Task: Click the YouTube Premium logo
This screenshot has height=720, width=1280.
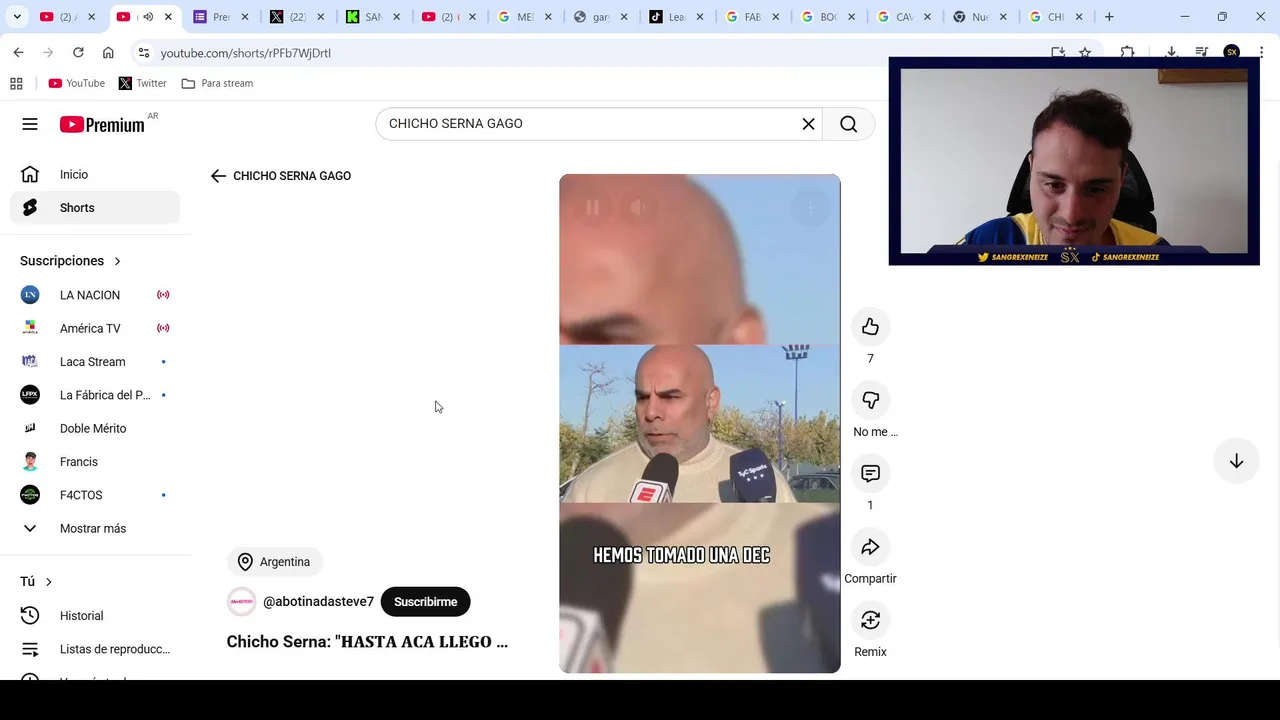Action: pos(102,124)
